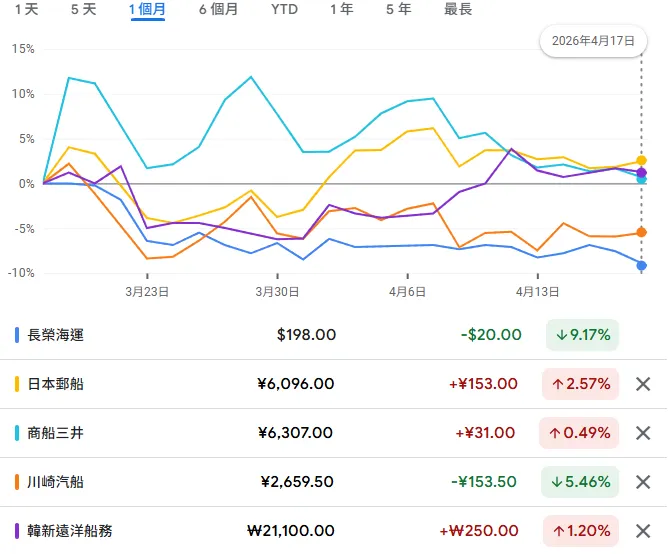Select the 1 個月 range tab
Image resolution: width=672 pixels, height=554 pixels.
(x=147, y=9)
